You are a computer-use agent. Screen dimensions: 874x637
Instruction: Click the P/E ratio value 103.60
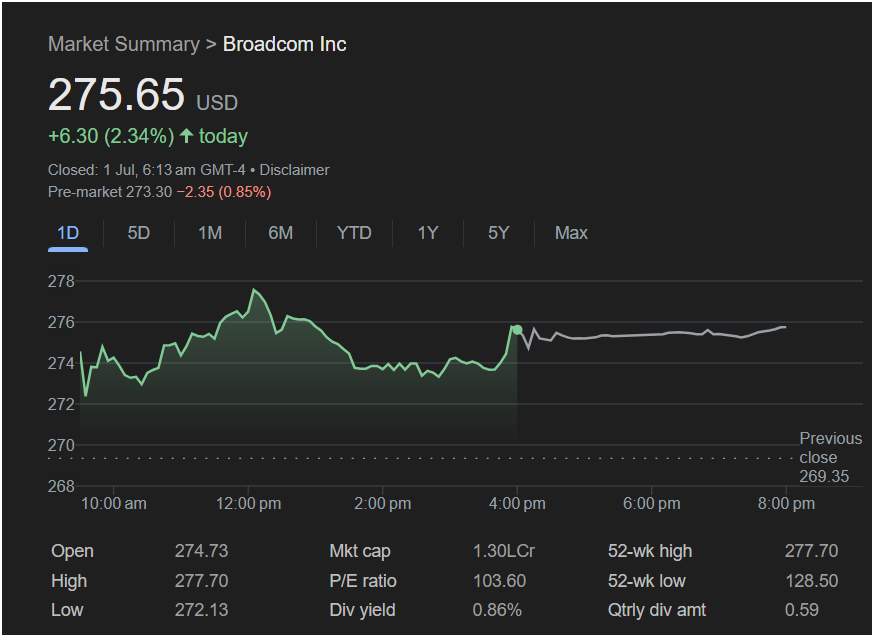(499, 581)
